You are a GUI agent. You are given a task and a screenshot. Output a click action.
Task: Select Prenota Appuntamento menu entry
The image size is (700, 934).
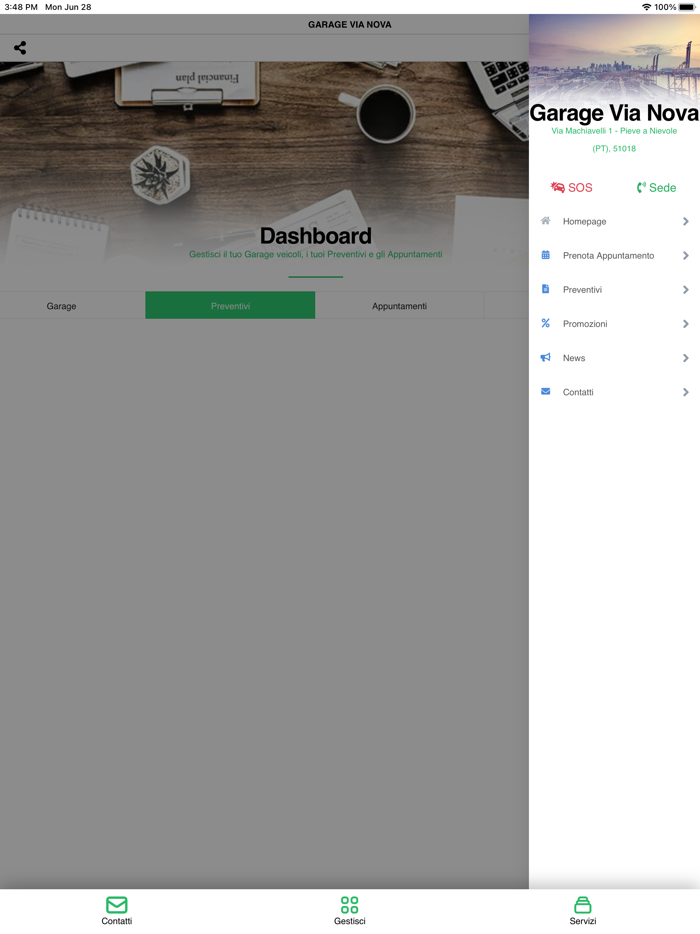pos(614,256)
